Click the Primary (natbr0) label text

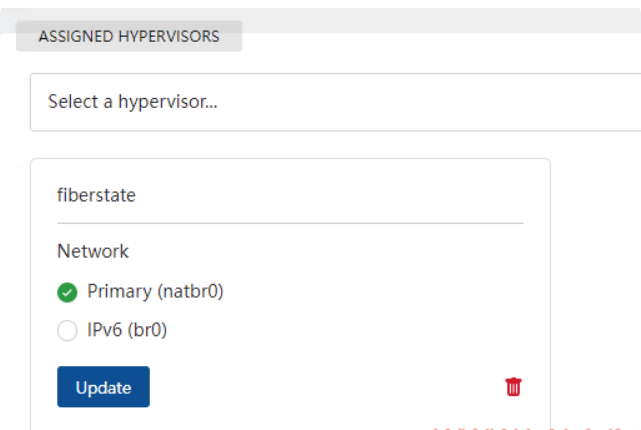click(x=155, y=291)
